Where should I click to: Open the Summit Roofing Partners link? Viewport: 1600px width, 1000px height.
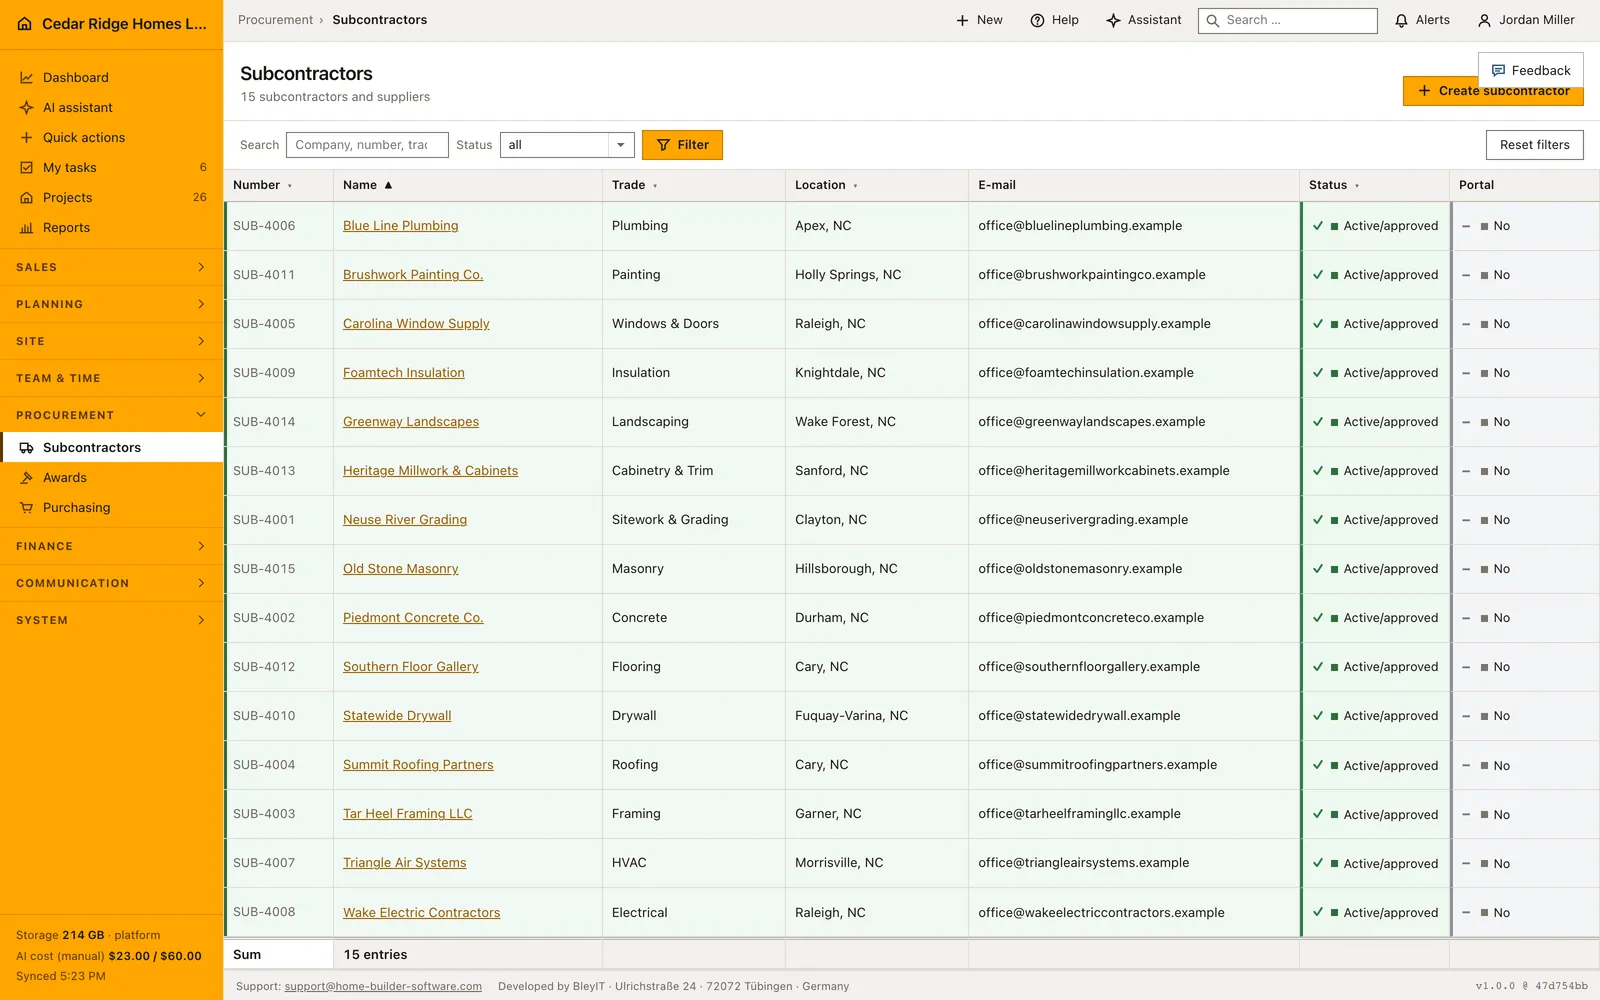pyautogui.click(x=418, y=765)
